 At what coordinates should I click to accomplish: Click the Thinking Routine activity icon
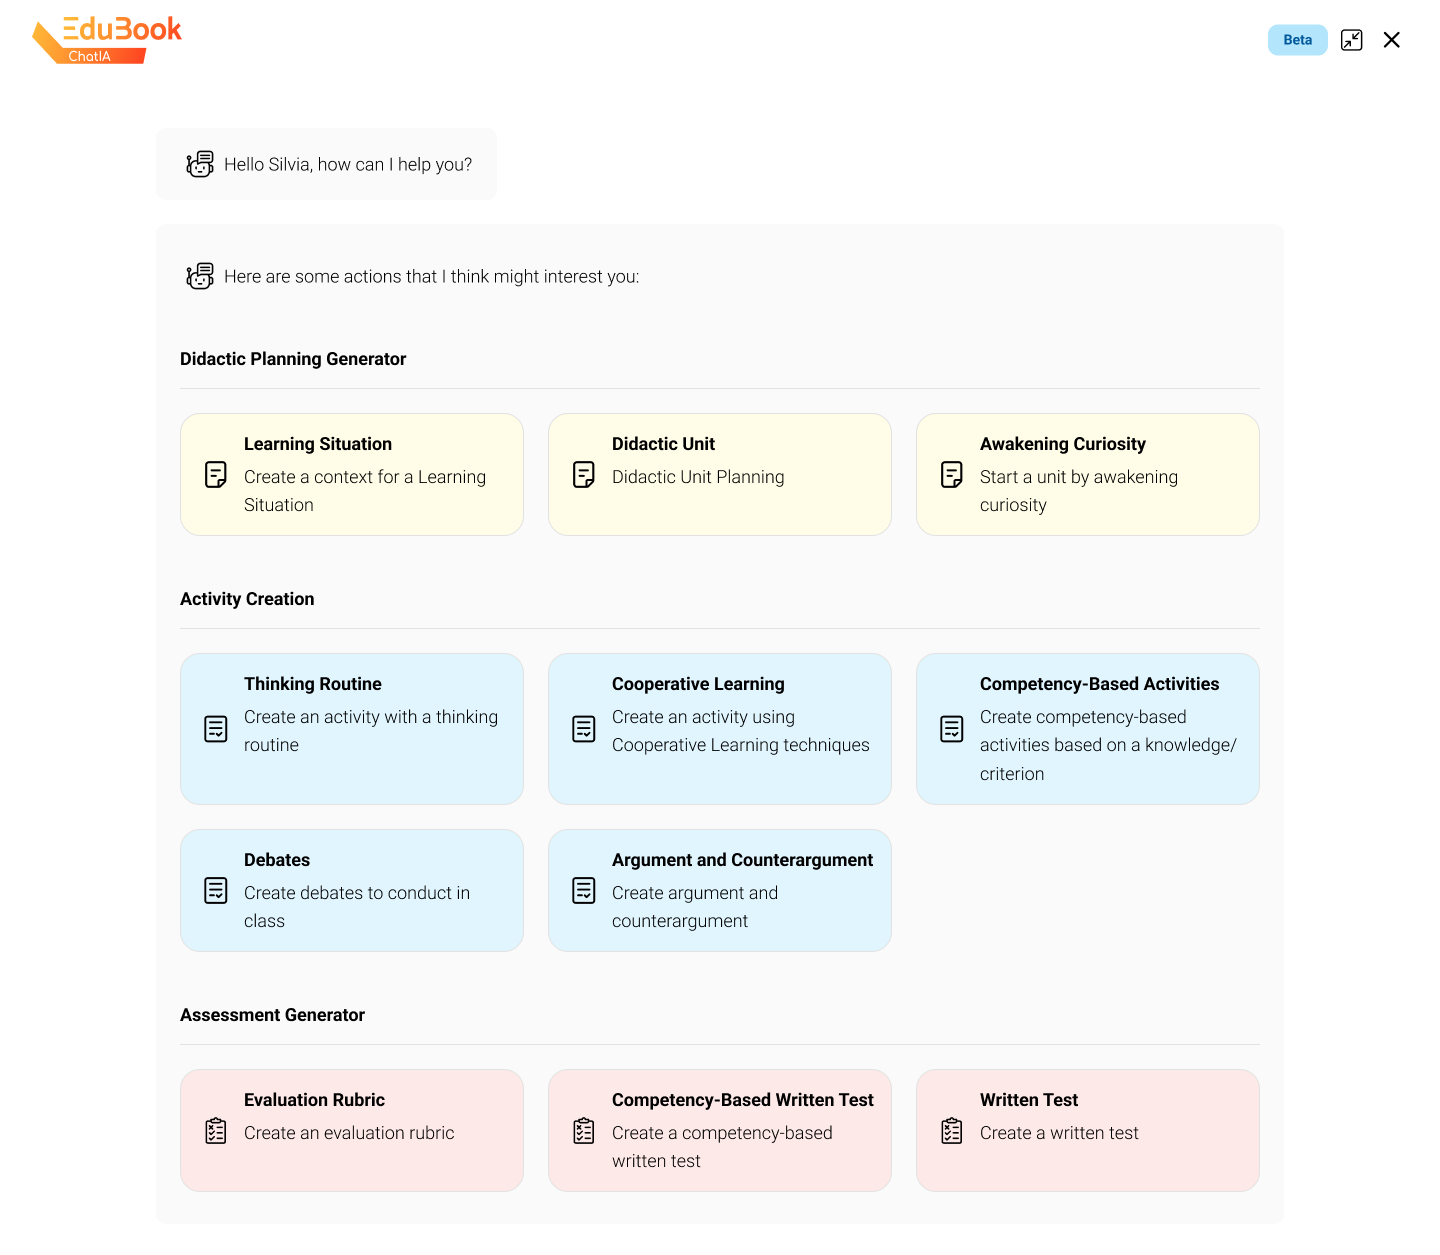click(x=215, y=730)
